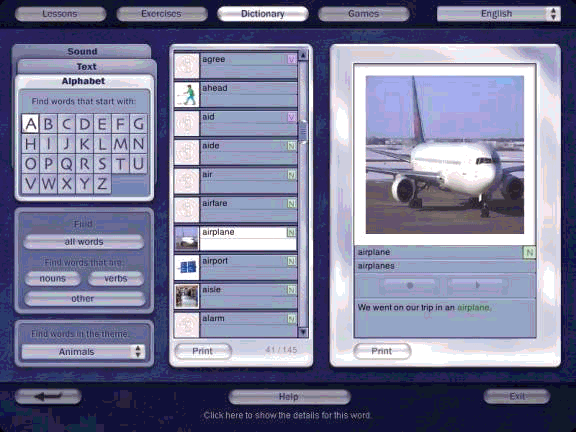Click the record button in the word detail panel
Screen dimensions: 577x433
[410, 285]
